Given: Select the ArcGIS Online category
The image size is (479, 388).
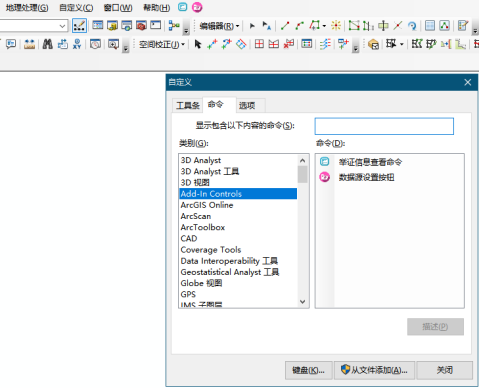Looking at the screenshot, I should [238, 205].
